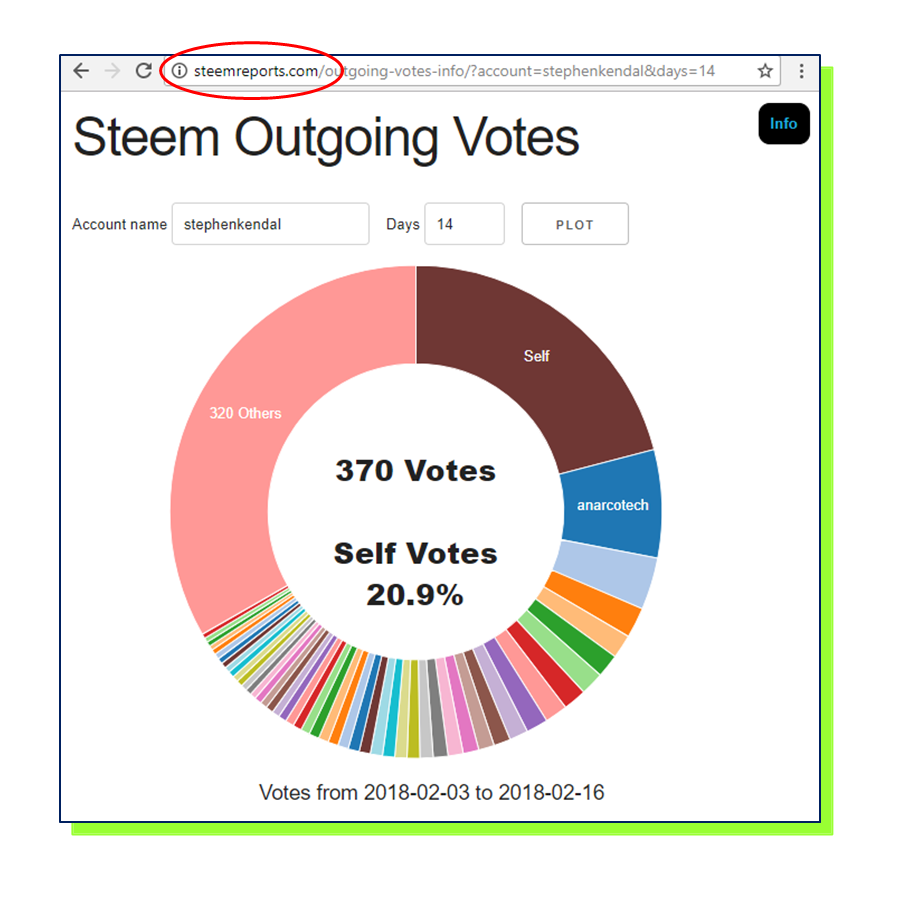Select the blue anarcotech chart segment
This screenshot has width=914, height=900.
point(612,505)
